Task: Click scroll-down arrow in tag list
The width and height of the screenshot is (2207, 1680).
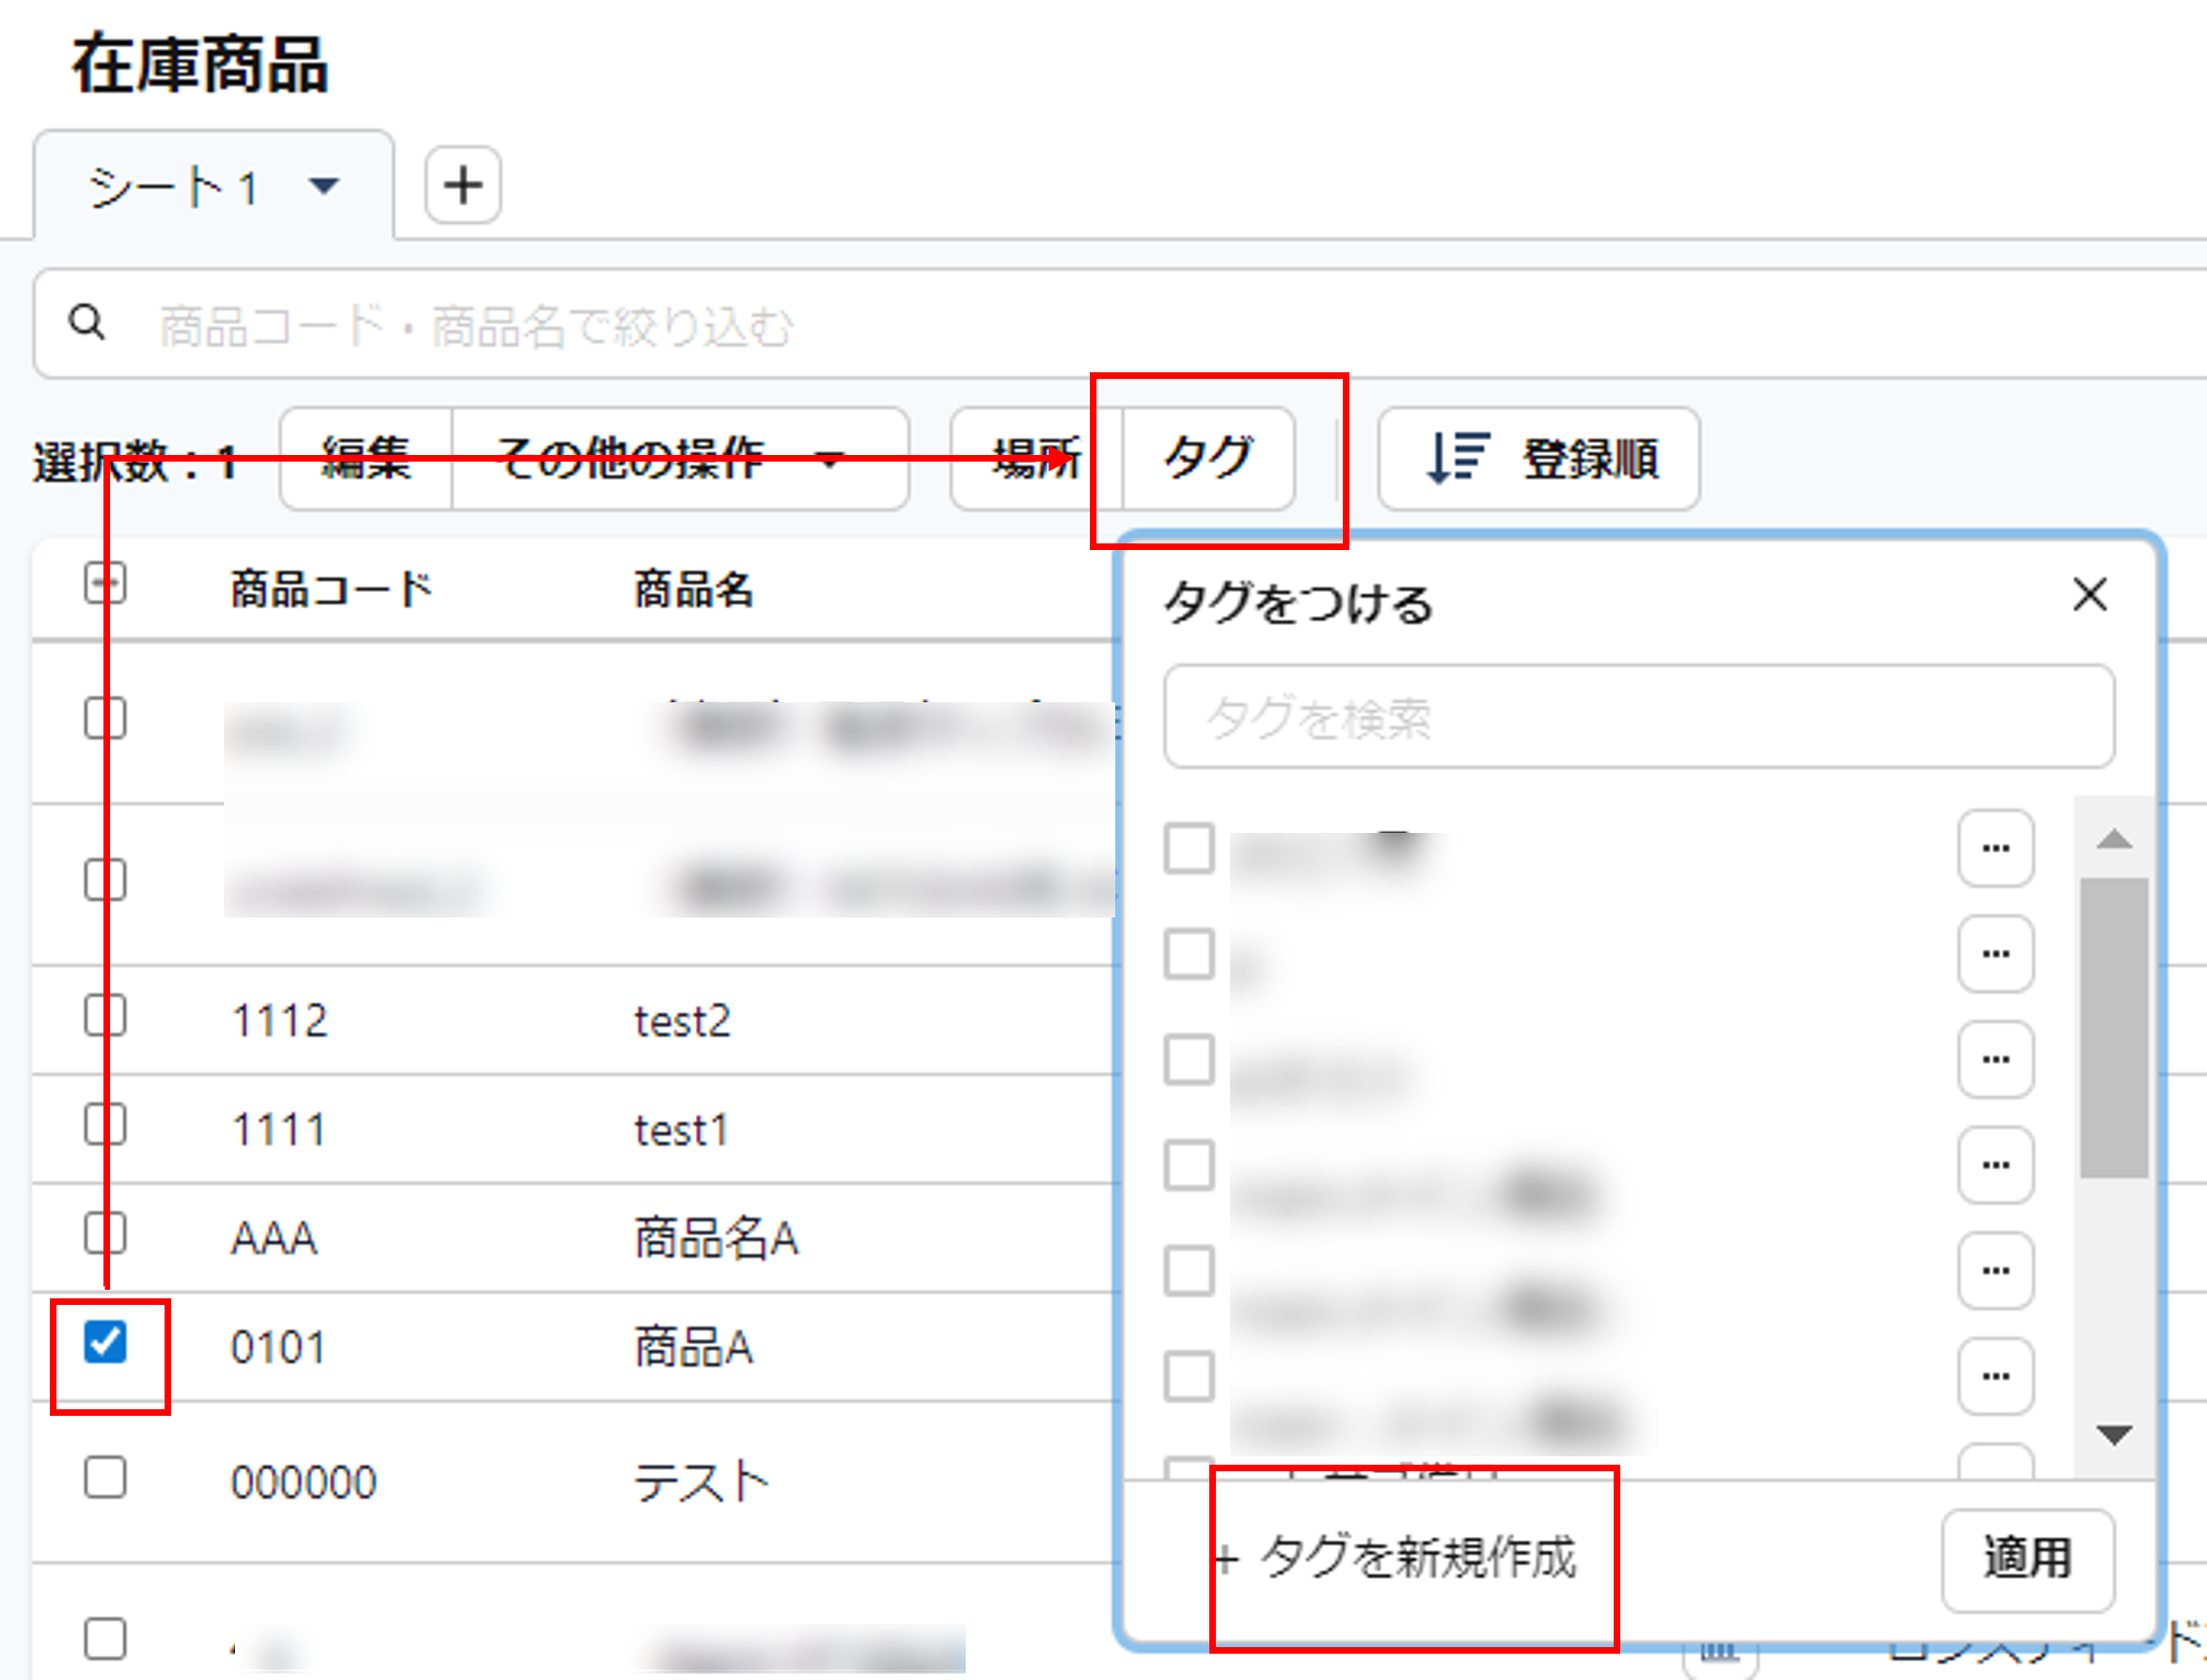Action: click(2113, 1435)
